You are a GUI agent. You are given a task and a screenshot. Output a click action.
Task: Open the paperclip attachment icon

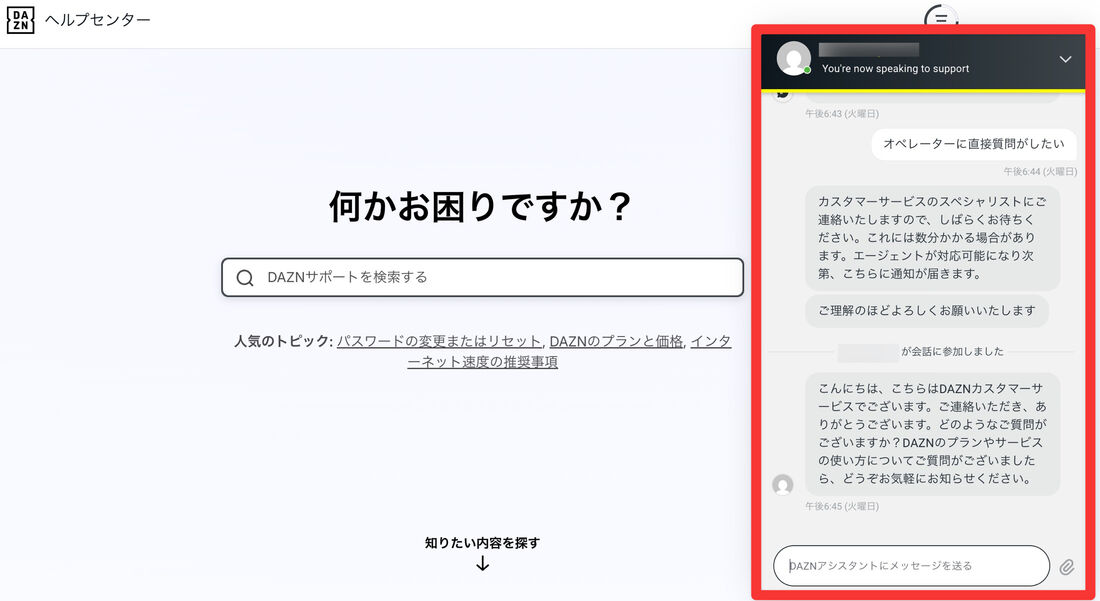[1065, 565]
